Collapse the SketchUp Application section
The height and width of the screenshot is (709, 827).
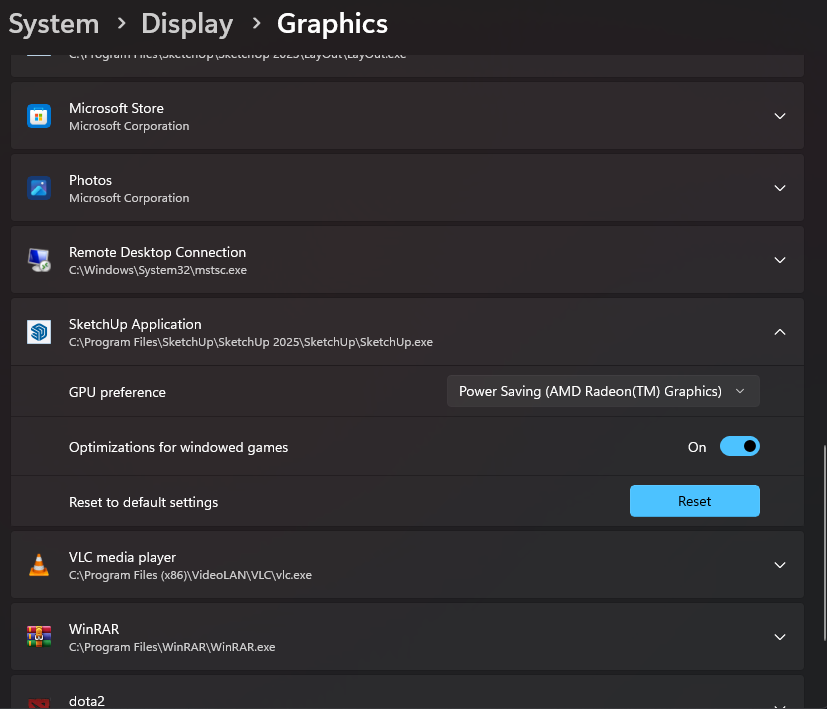click(780, 332)
